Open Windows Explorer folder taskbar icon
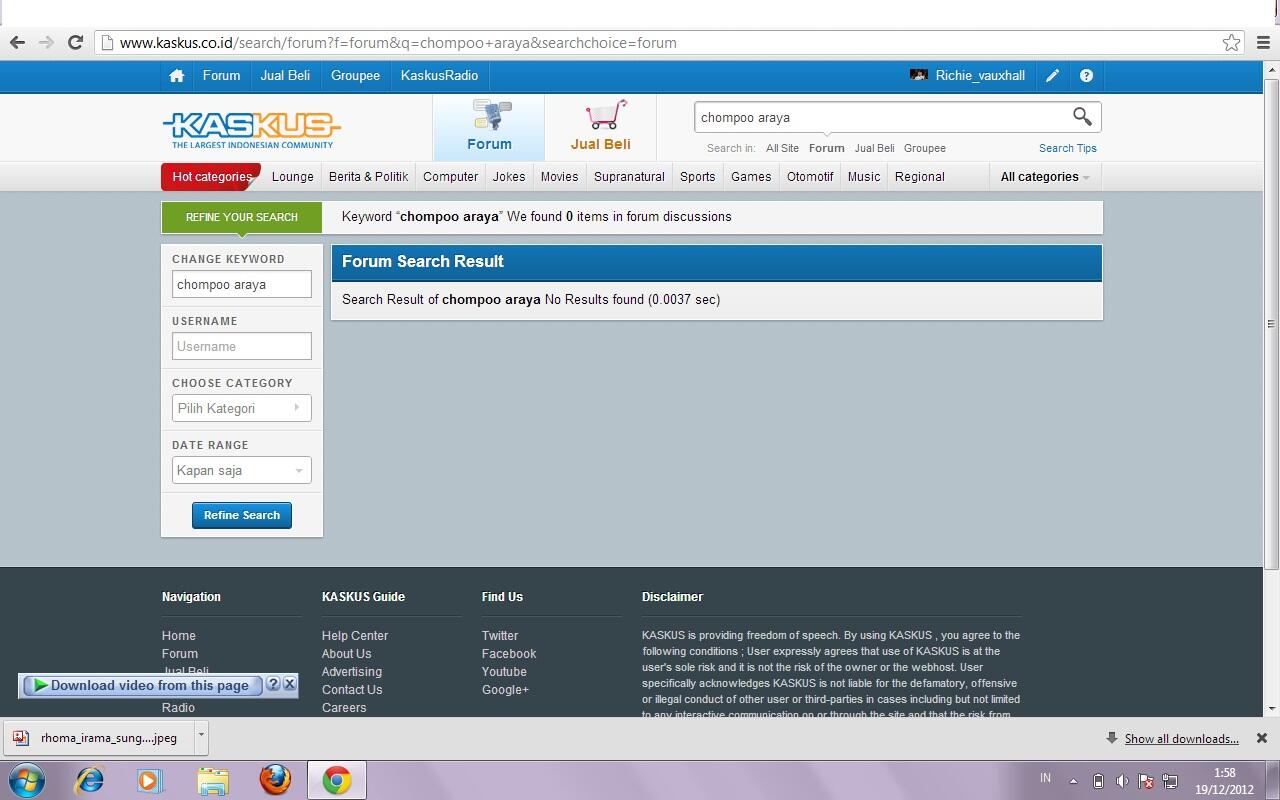The width and height of the screenshot is (1280, 800). pyautogui.click(x=212, y=780)
